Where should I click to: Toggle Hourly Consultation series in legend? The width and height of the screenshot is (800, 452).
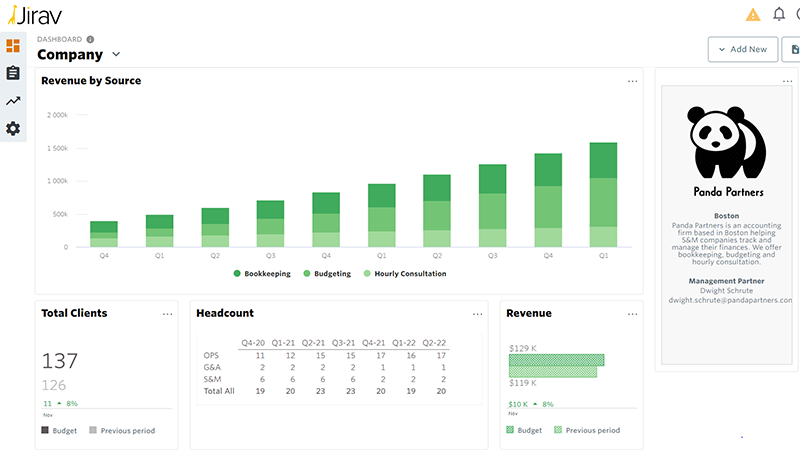pos(404,273)
